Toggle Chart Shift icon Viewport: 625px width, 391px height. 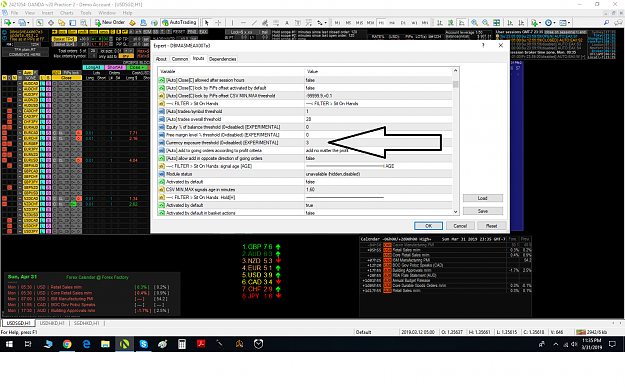[x=521, y=23]
